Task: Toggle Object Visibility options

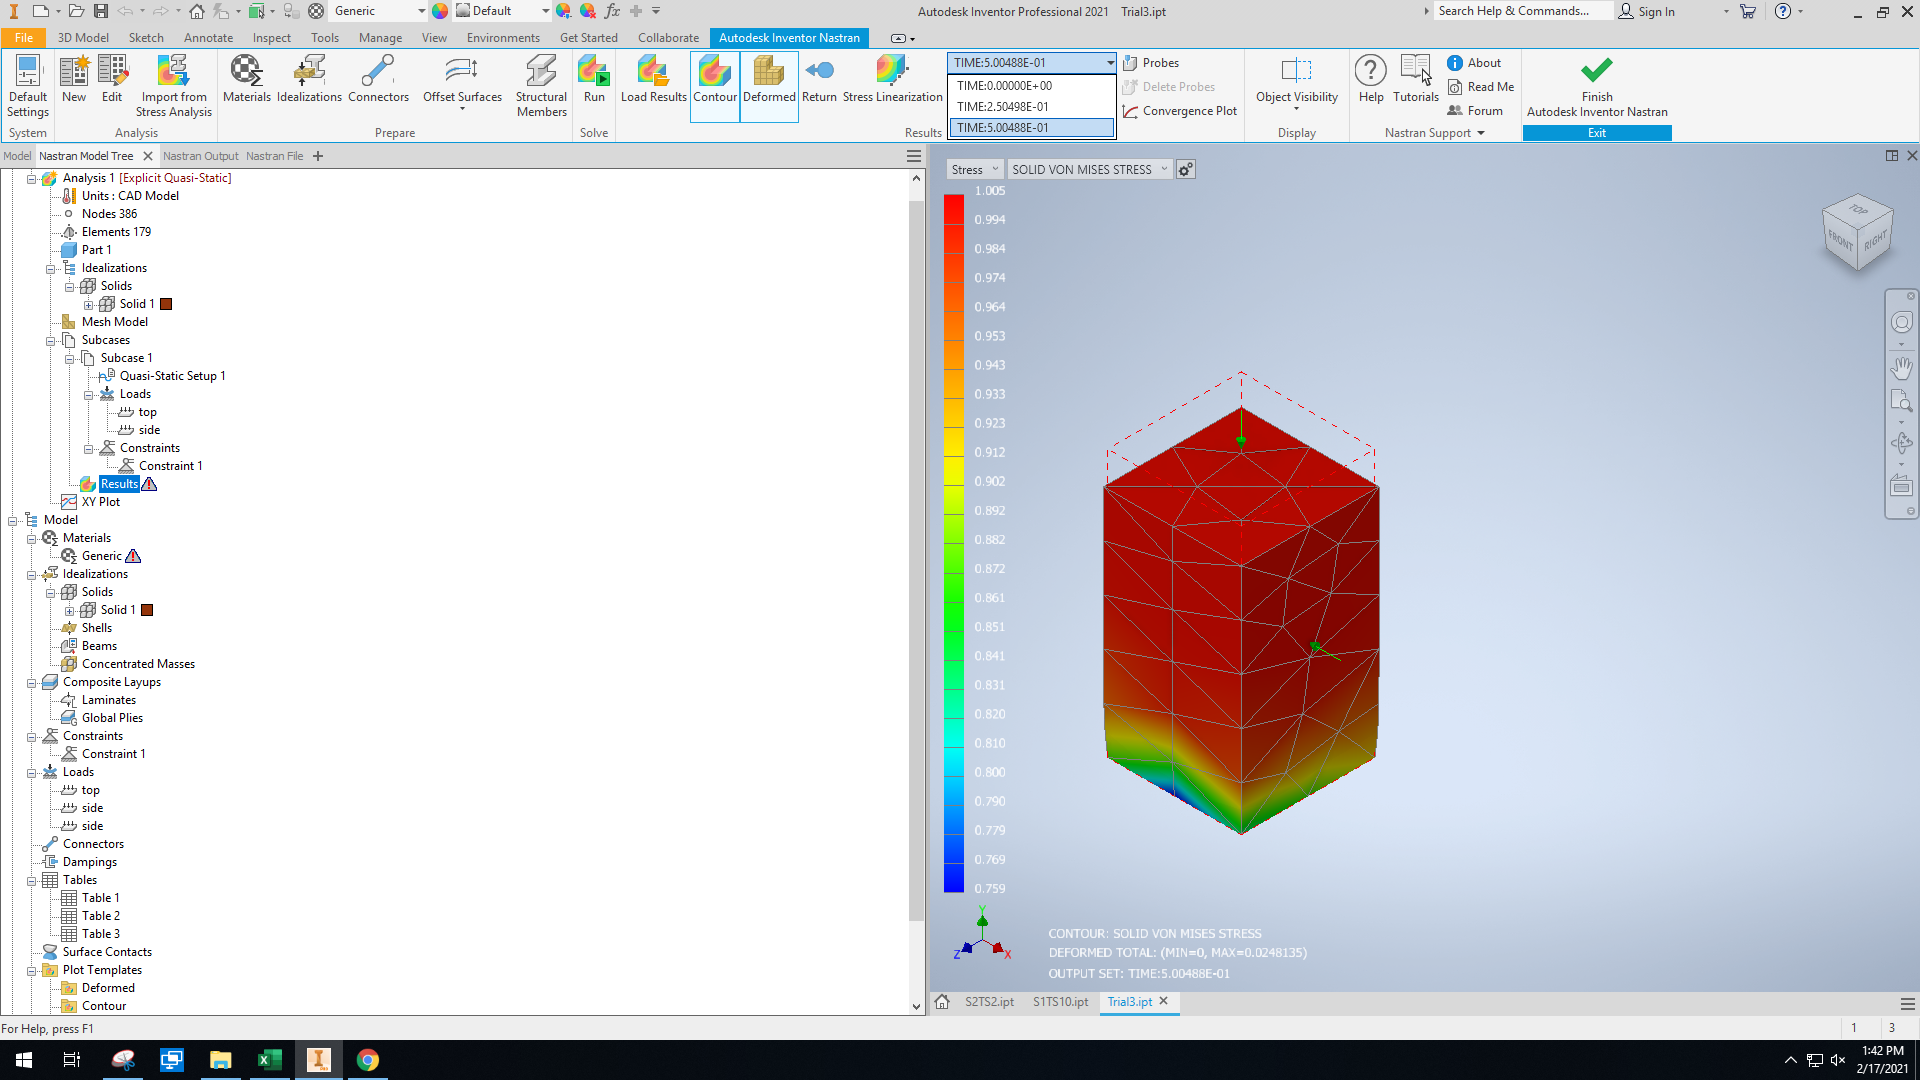Action: pos(1297,80)
